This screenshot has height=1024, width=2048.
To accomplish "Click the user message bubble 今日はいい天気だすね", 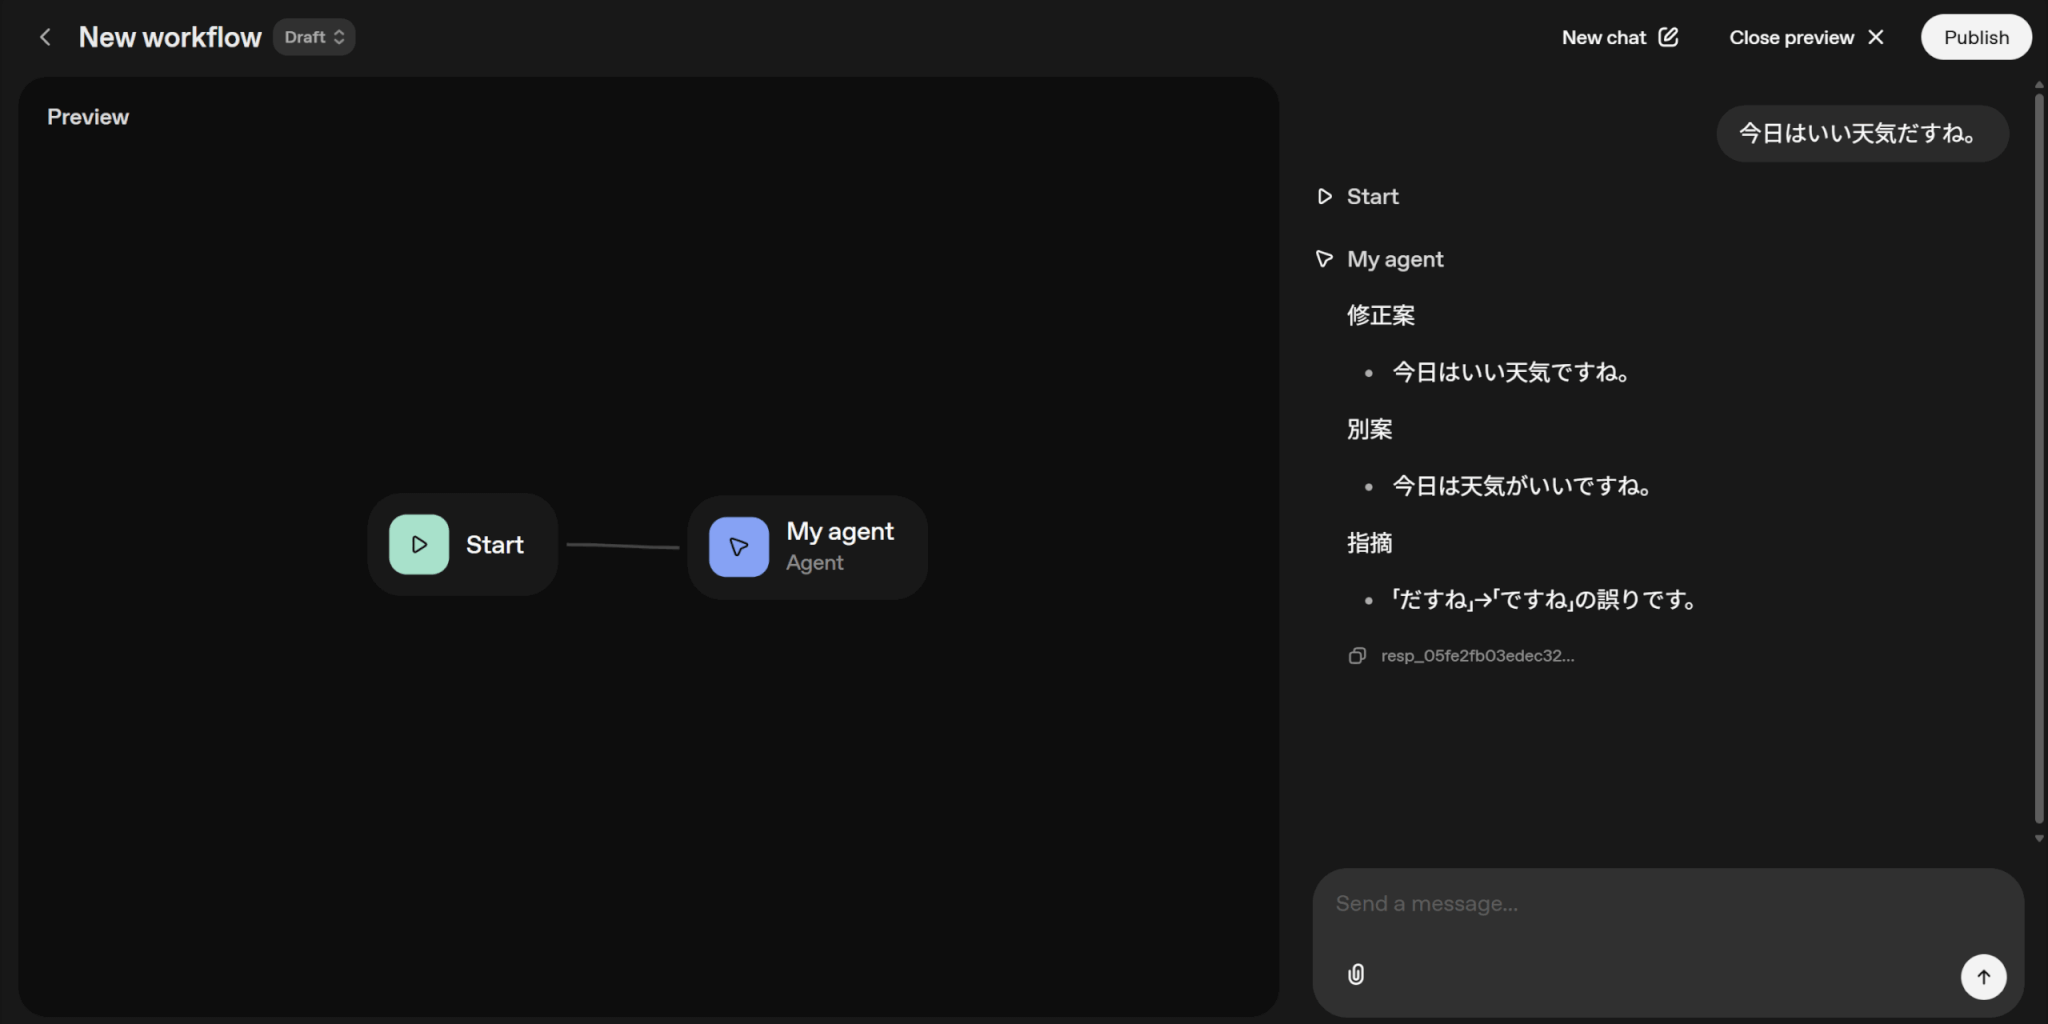I will click(1861, 134).
